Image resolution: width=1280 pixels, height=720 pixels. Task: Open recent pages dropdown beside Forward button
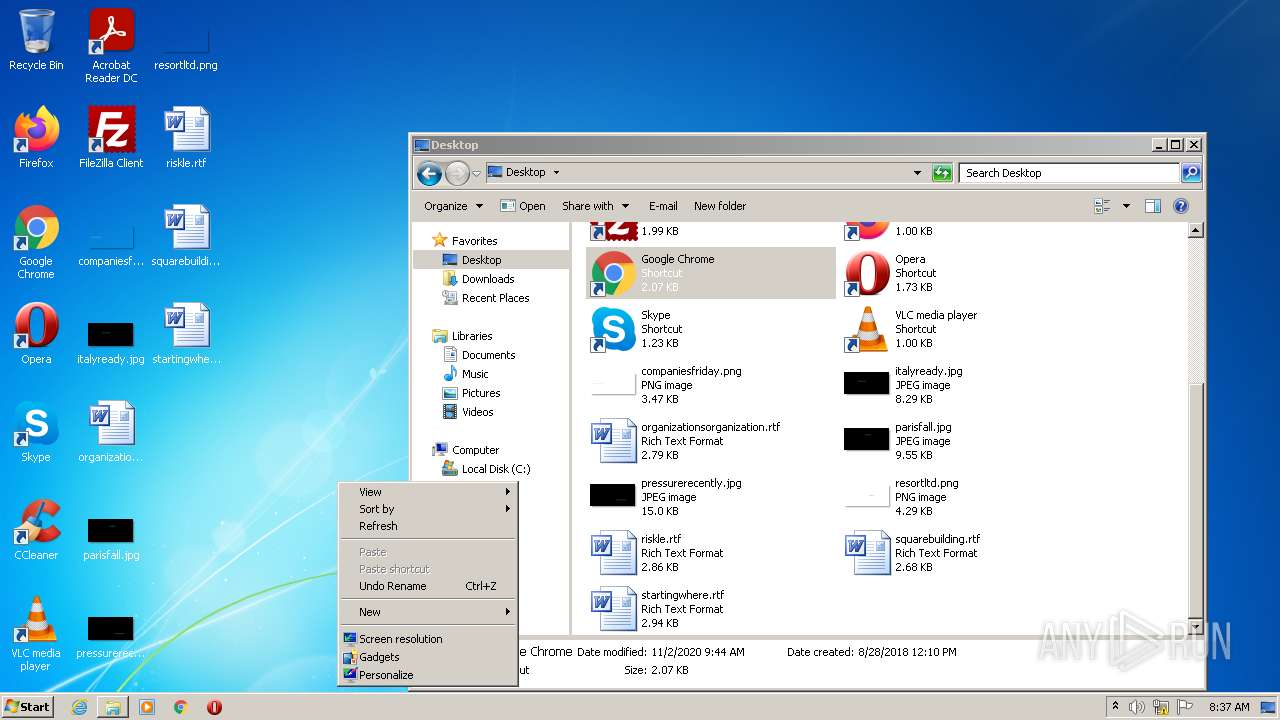tap(476, 173)
